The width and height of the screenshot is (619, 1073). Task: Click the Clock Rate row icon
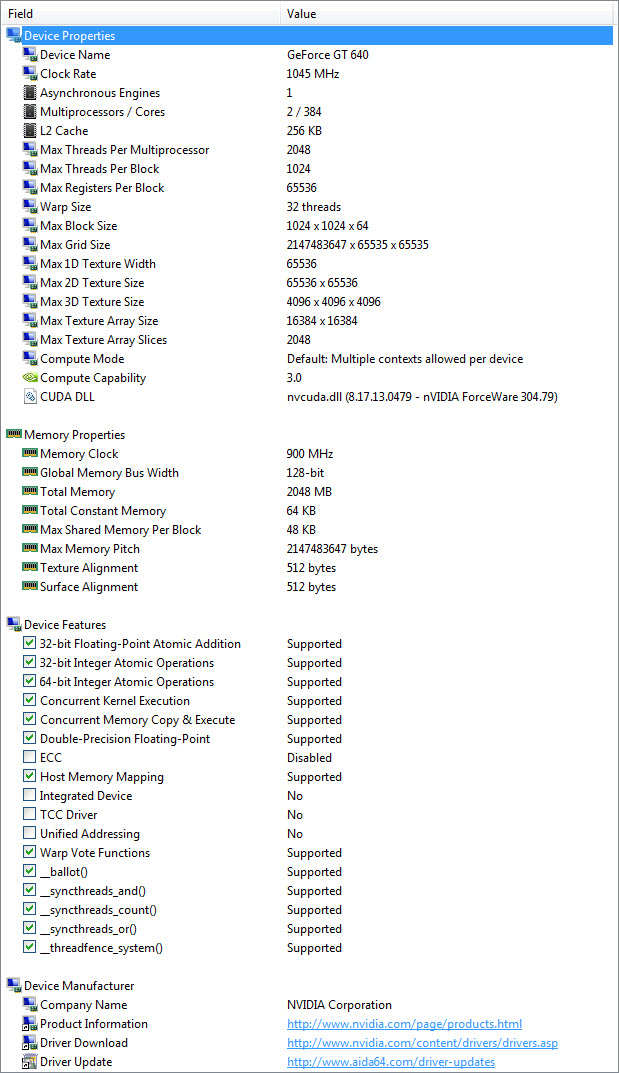coord(29,74)
